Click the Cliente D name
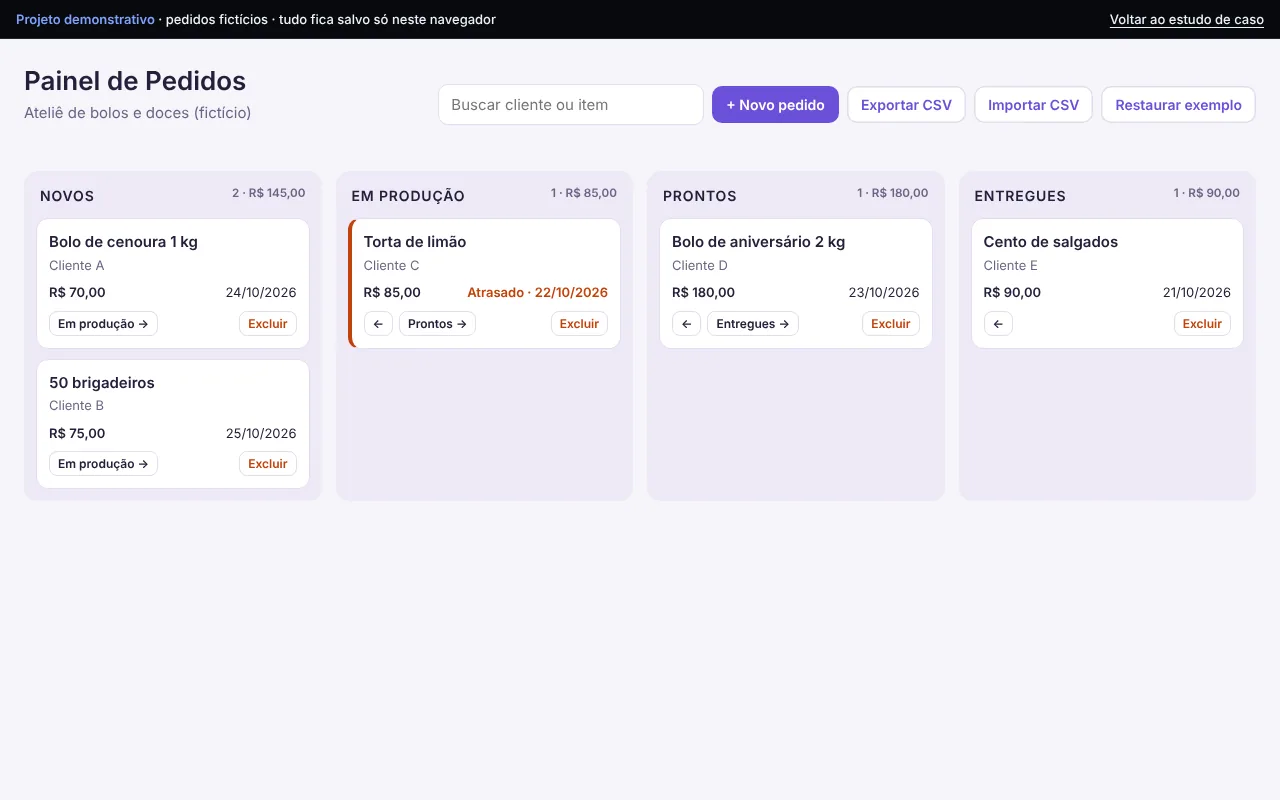 point(700,266)
